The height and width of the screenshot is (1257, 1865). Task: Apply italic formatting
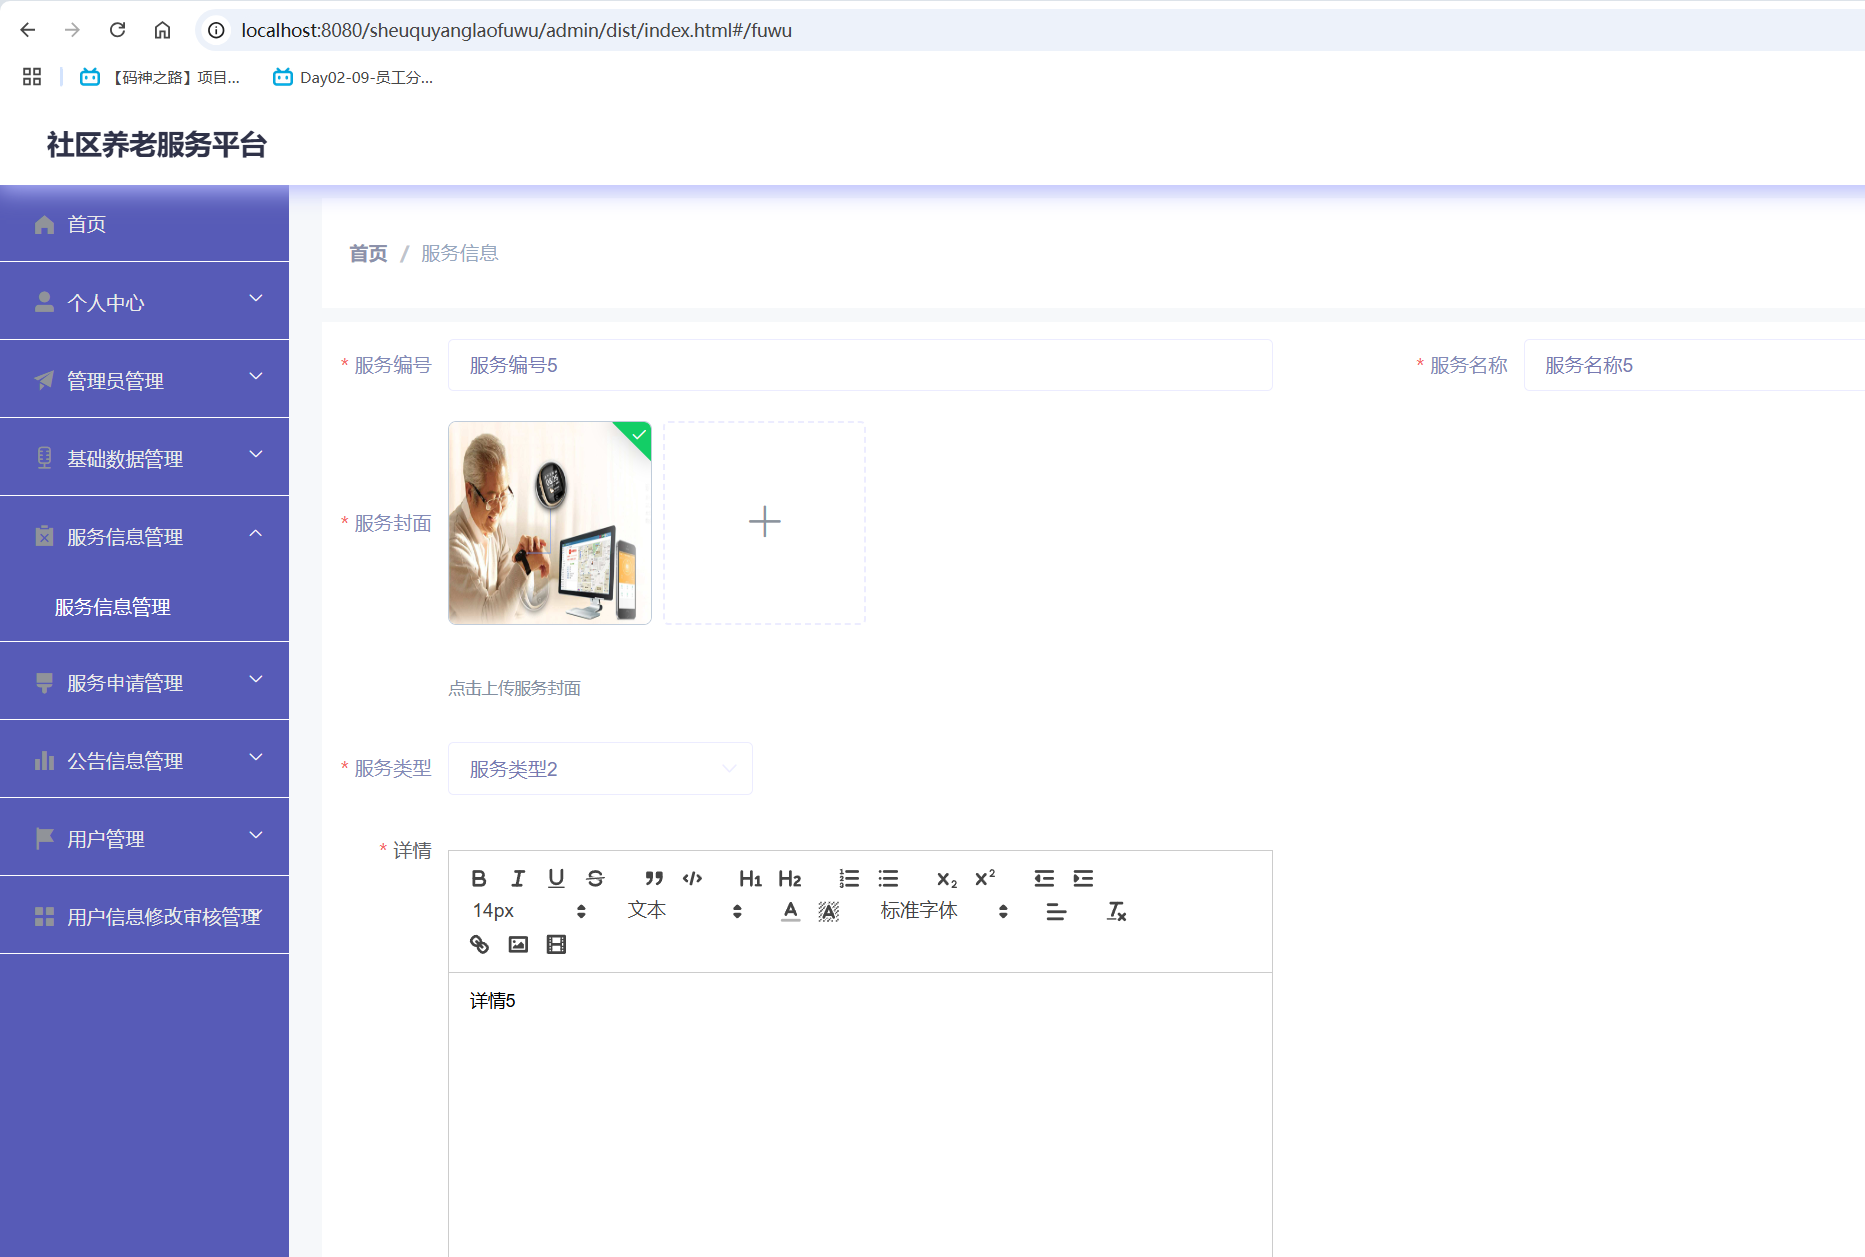pos(517,878)
